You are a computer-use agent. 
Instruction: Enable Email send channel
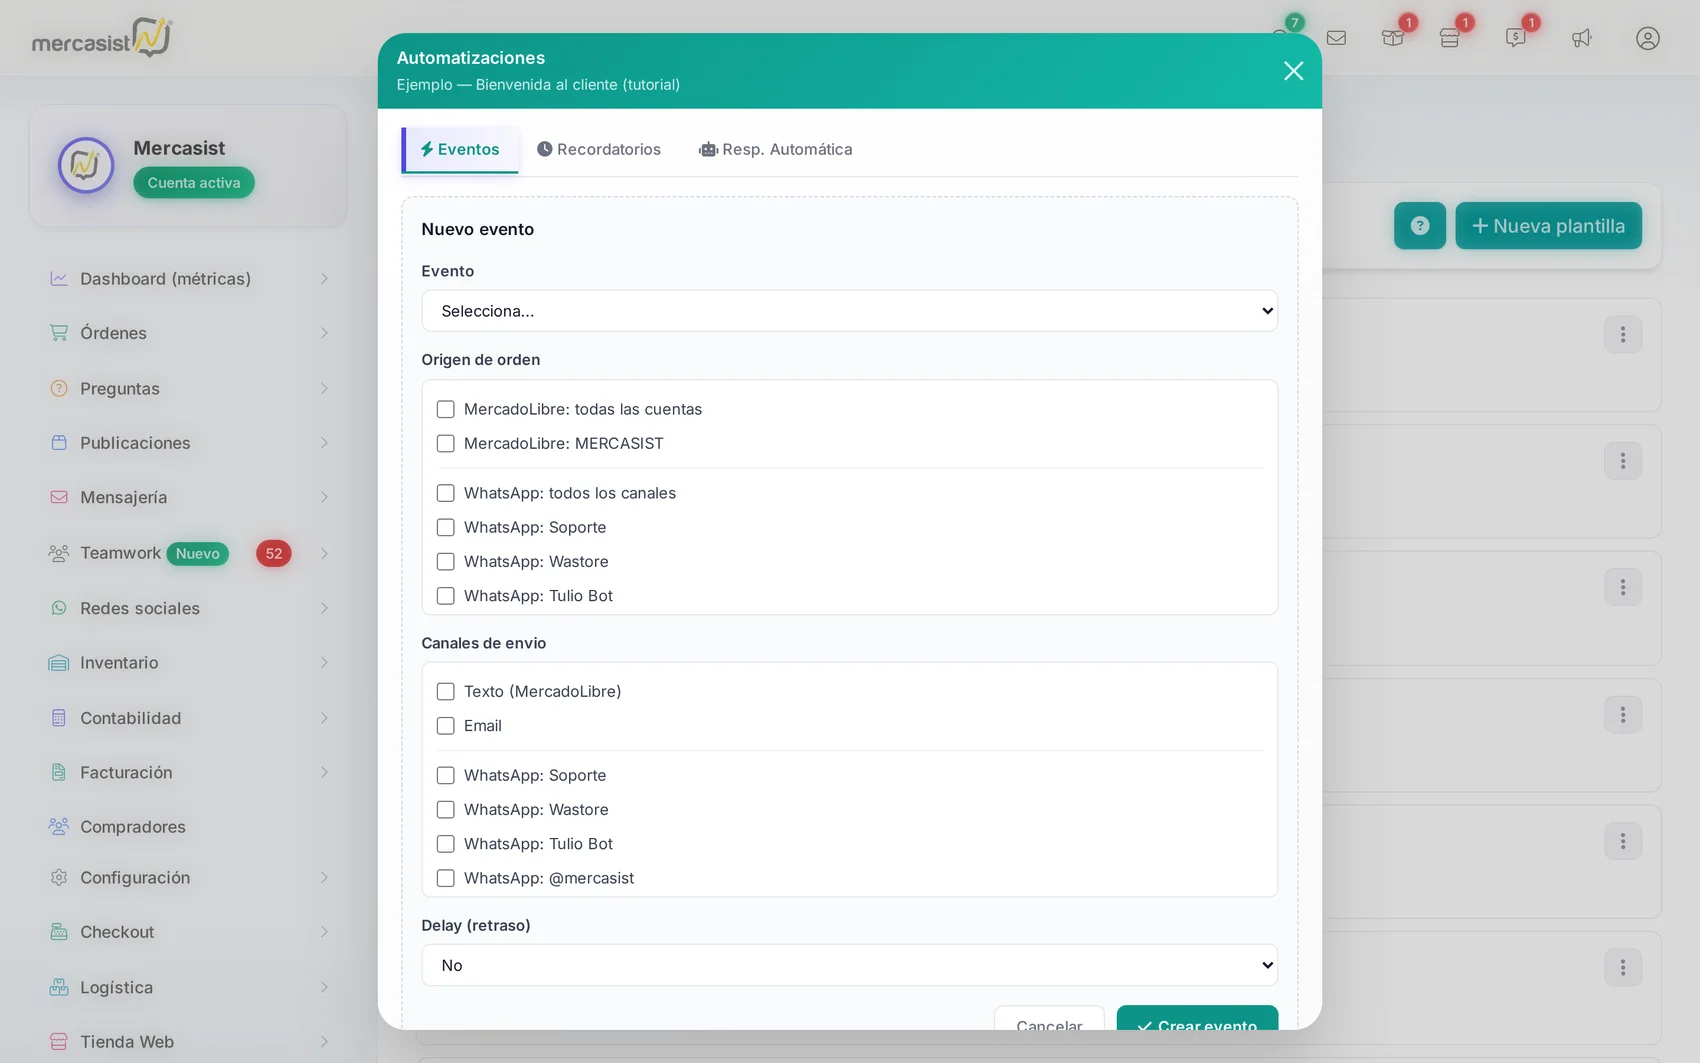click(446, 726)
